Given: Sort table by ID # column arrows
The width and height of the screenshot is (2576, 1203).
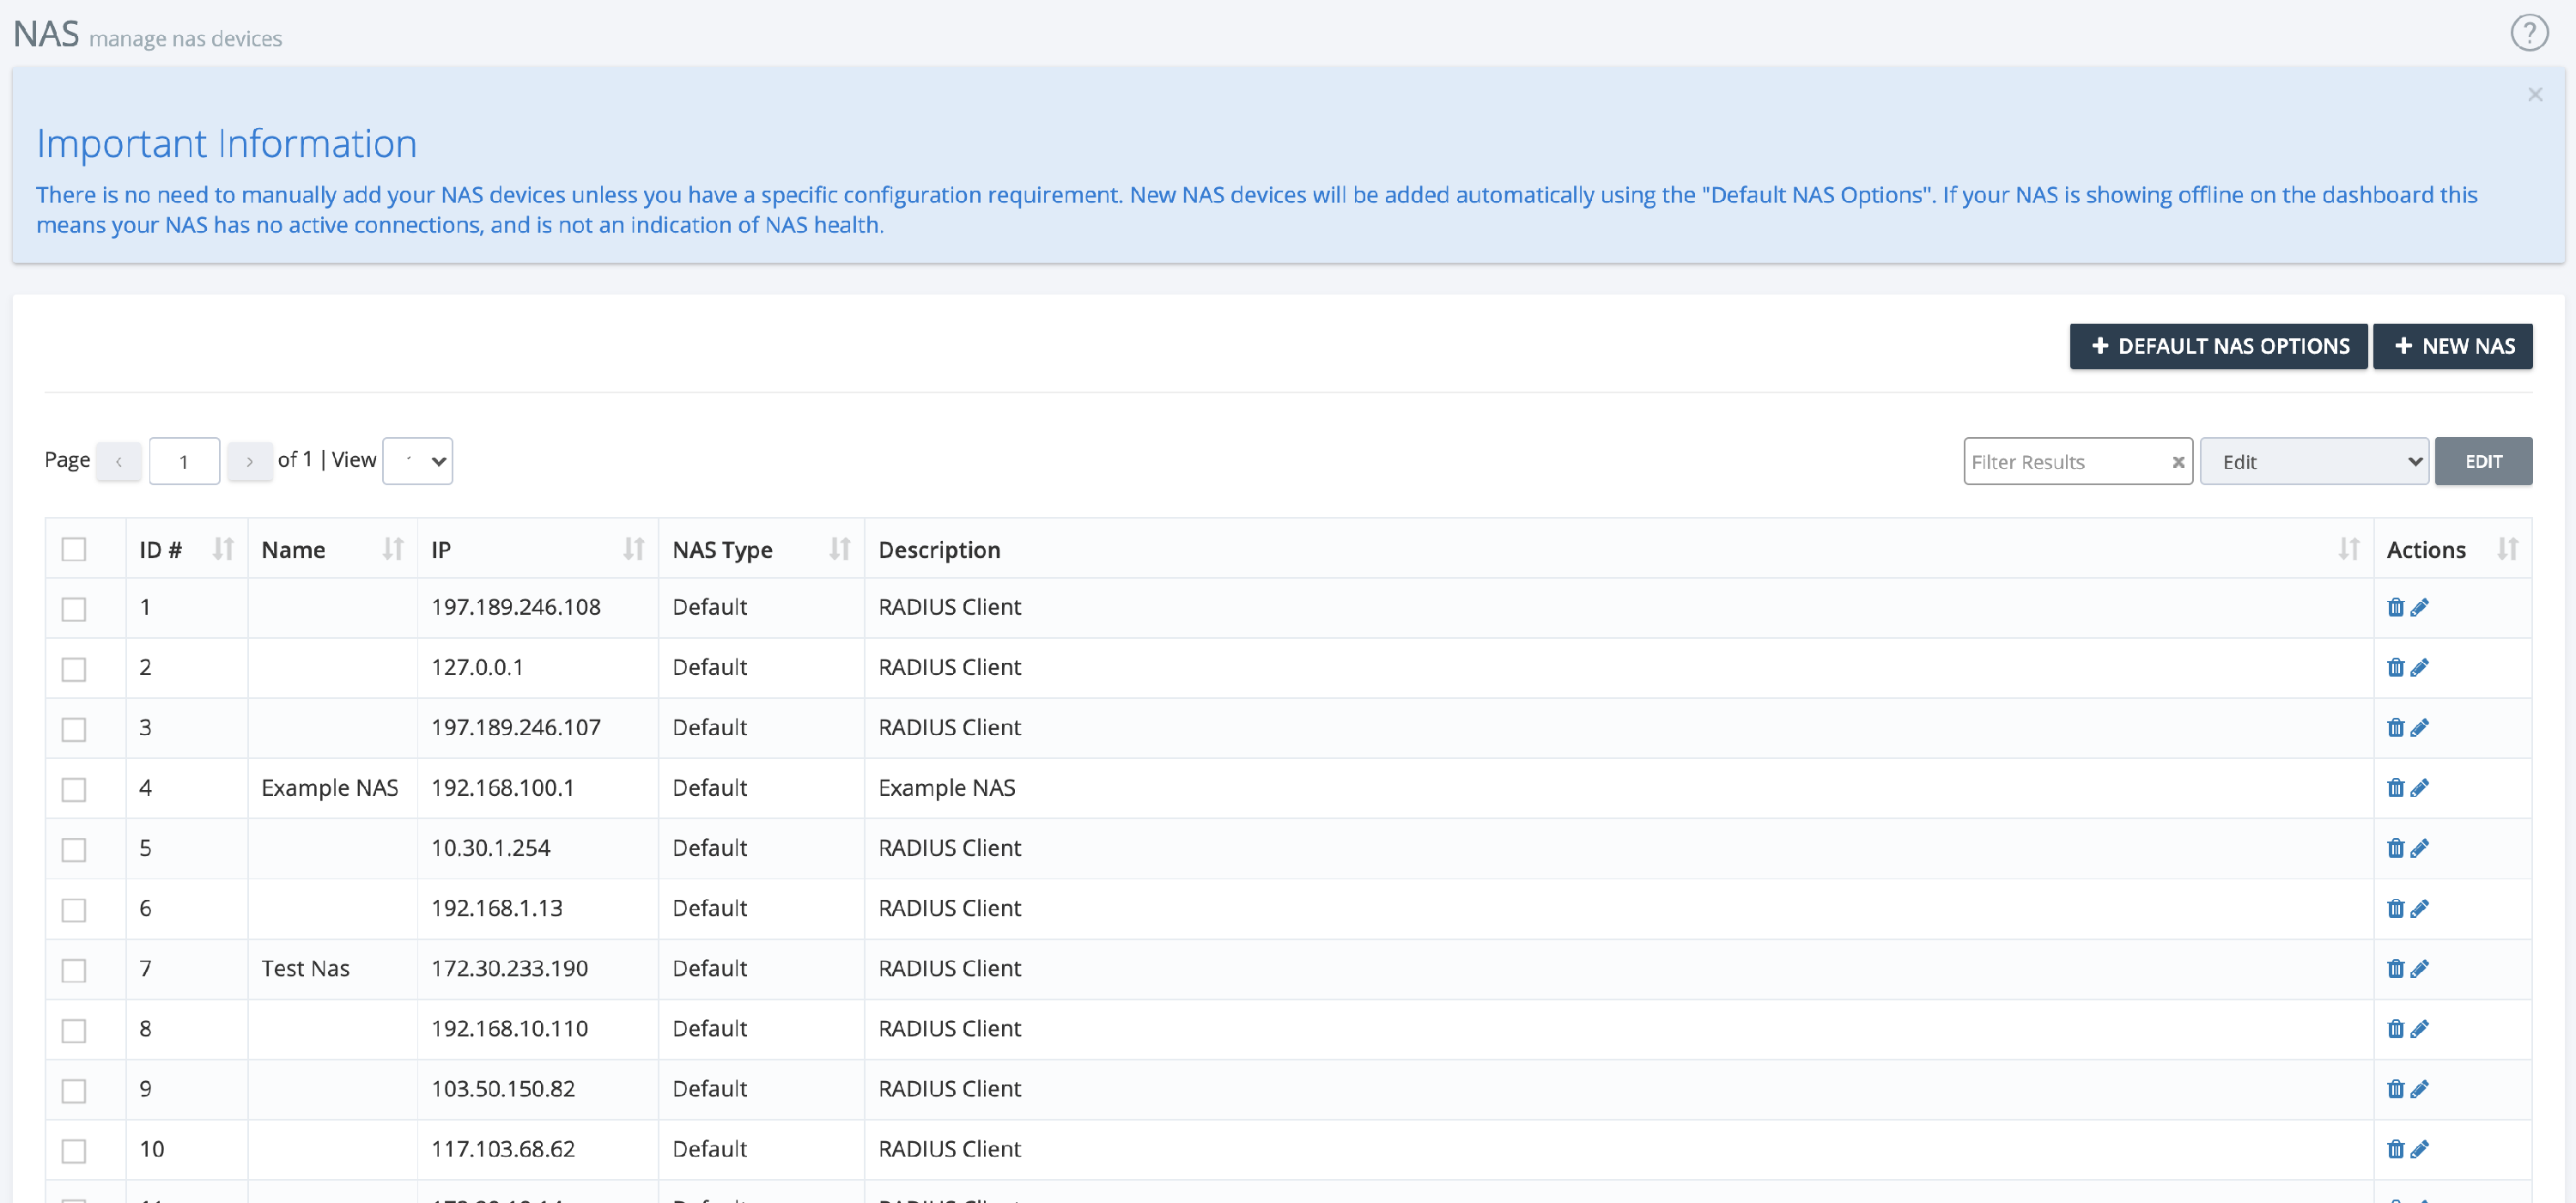Looking at the screenshot, I should coord(223,549).
